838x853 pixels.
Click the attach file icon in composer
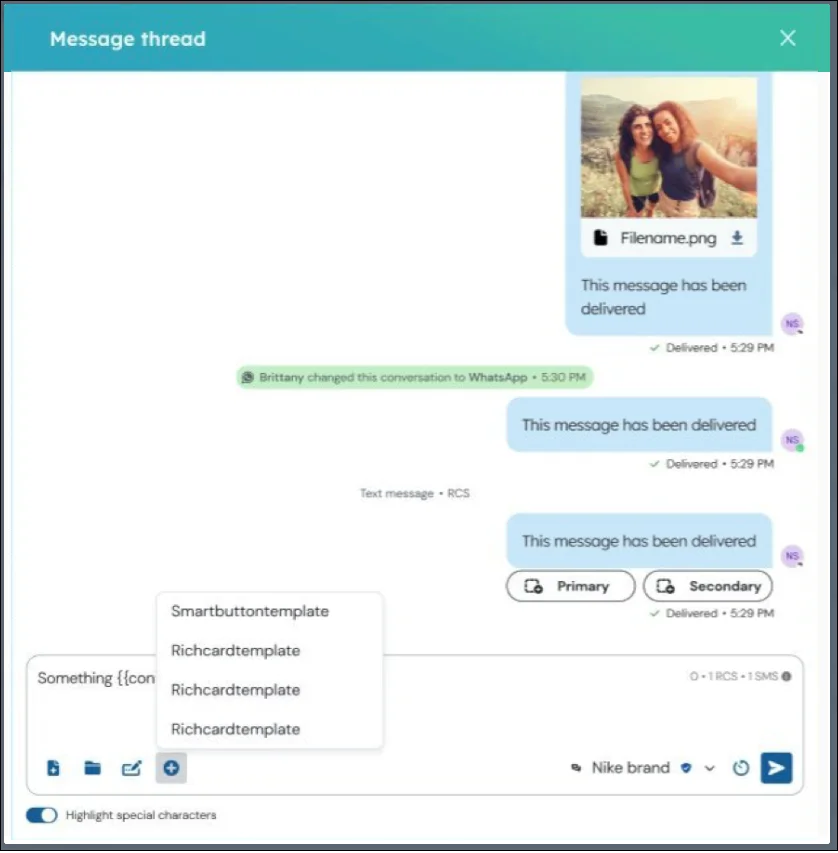tap(54, 768)
